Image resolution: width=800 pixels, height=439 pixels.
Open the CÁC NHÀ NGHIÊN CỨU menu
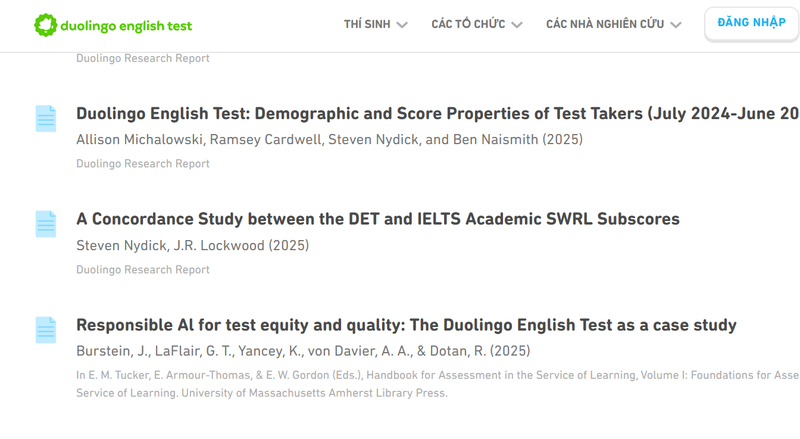tap(605, 24)
